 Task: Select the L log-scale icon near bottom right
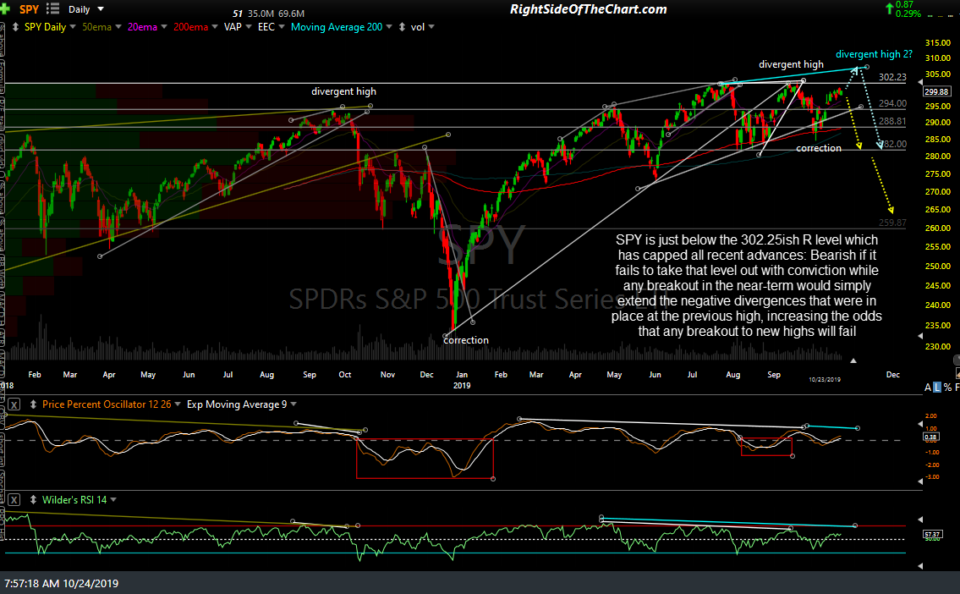click(937, 387)
